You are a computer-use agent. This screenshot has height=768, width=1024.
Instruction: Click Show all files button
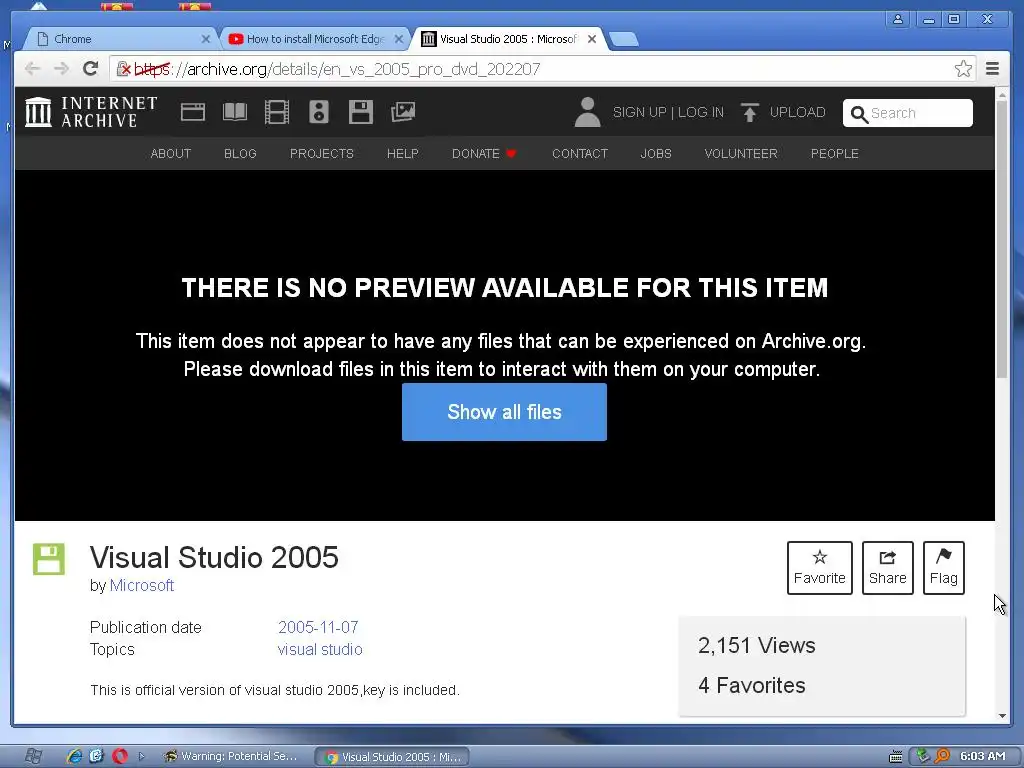coord(504,412)
